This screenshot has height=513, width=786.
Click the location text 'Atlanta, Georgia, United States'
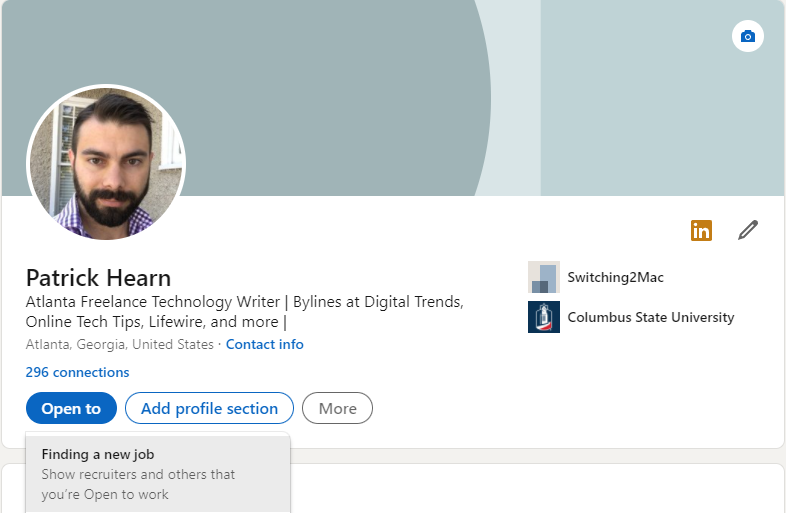119,344
